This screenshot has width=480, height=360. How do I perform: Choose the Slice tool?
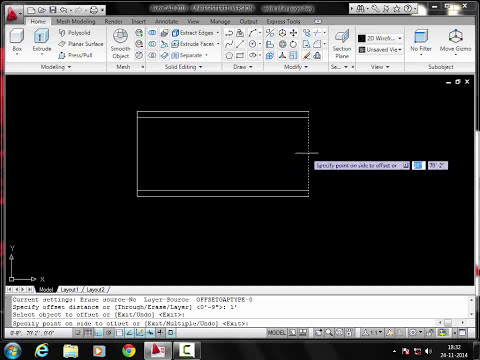point(164,44)
